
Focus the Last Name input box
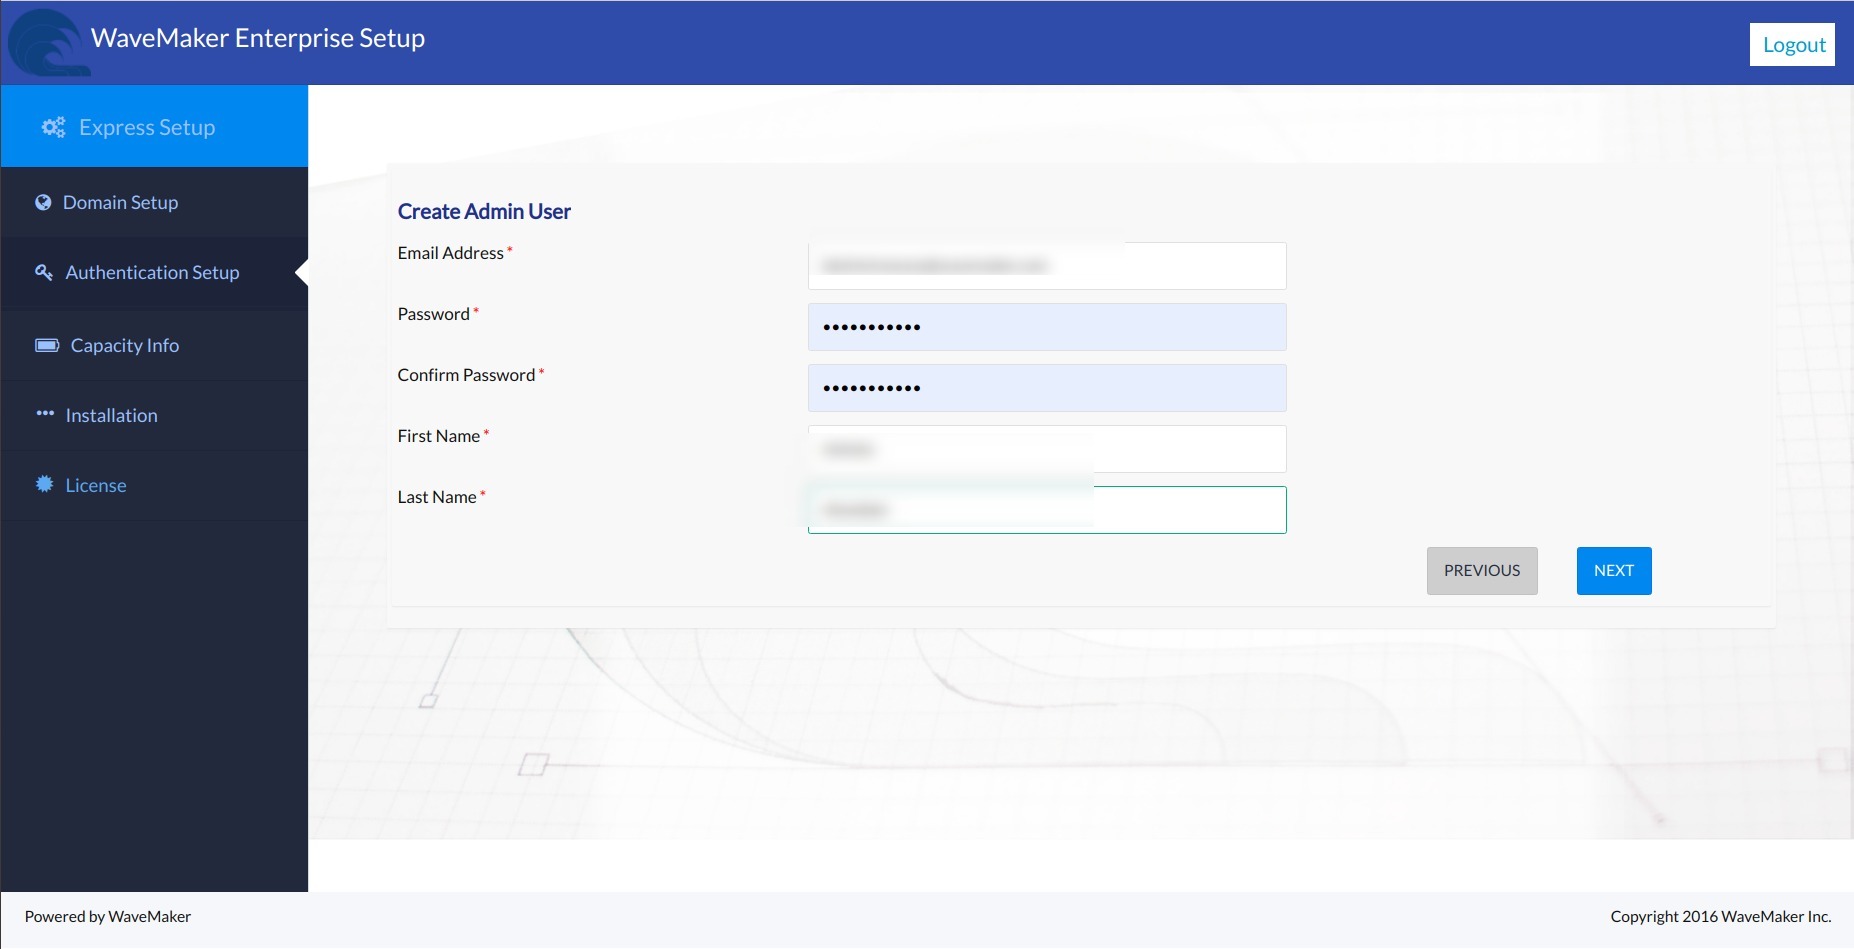(1046, 510)
